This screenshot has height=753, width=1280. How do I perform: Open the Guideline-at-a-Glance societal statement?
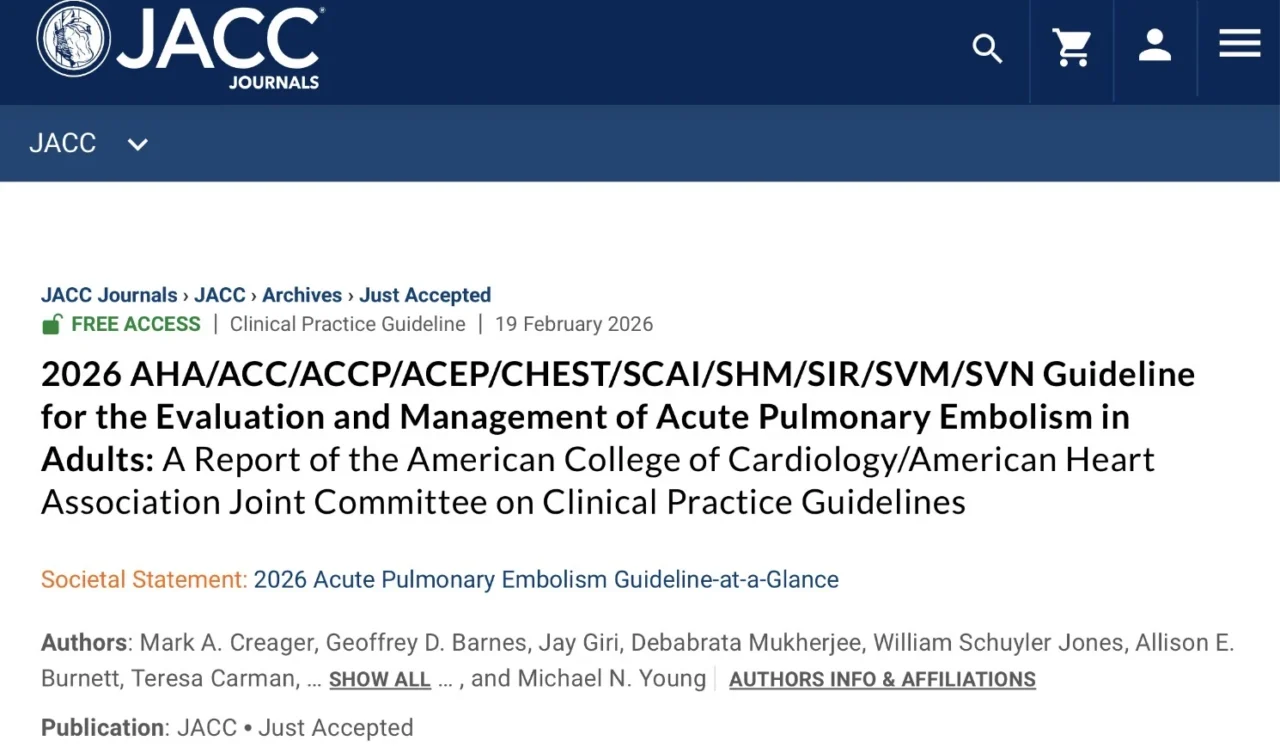pos(546,579)
